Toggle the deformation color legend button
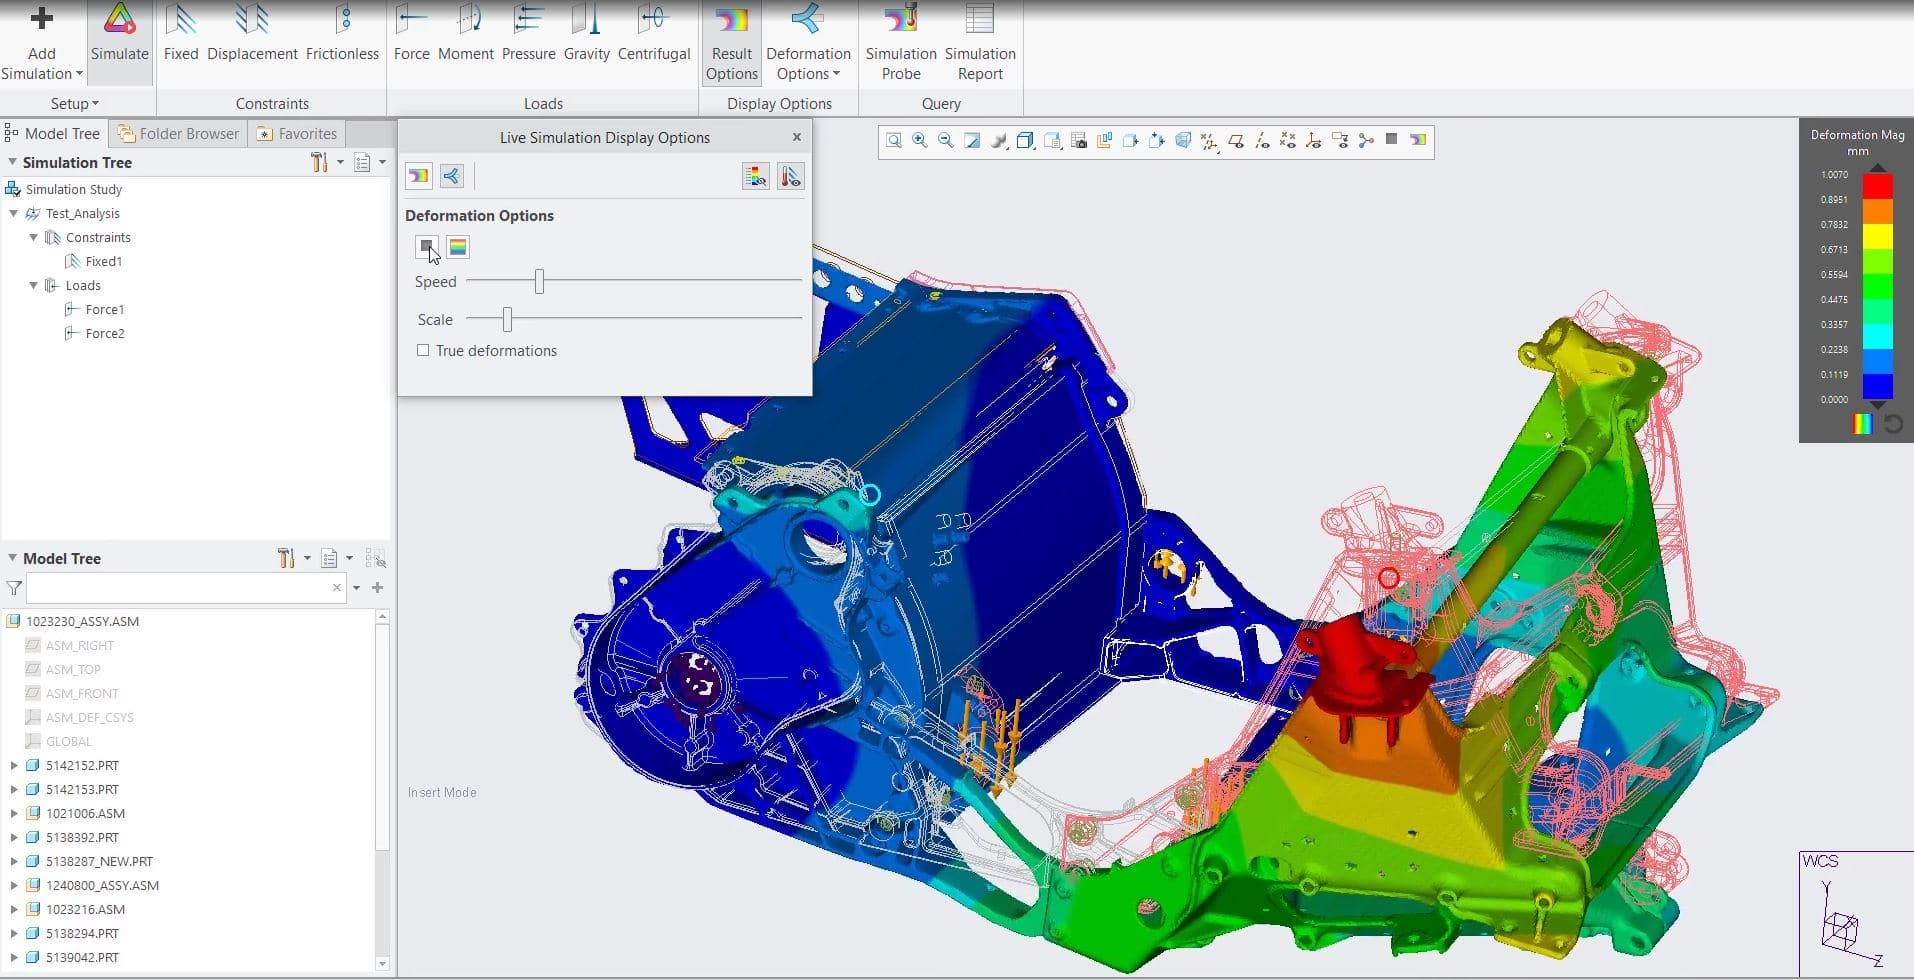Image resolution: width=1914 pixels, height=980 pixels. (x=458, y=247)
